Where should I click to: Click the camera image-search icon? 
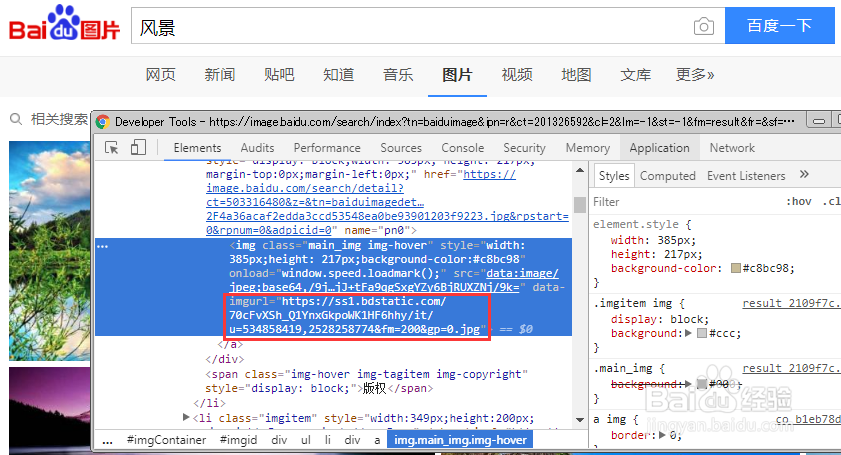[703, 26]
